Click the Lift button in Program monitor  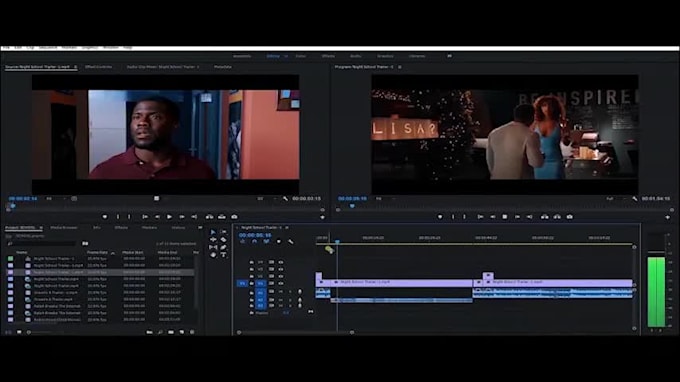pos(545,217)
